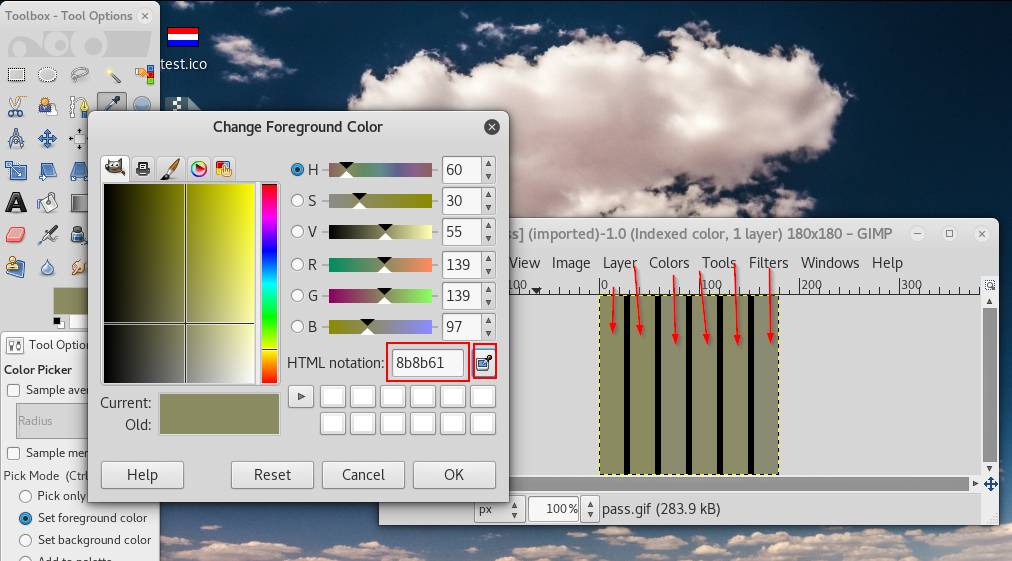This screenshot has width=1012, height=561.
Task: Select the Bucket Fill tool
Action: click(x=47, y=203)
